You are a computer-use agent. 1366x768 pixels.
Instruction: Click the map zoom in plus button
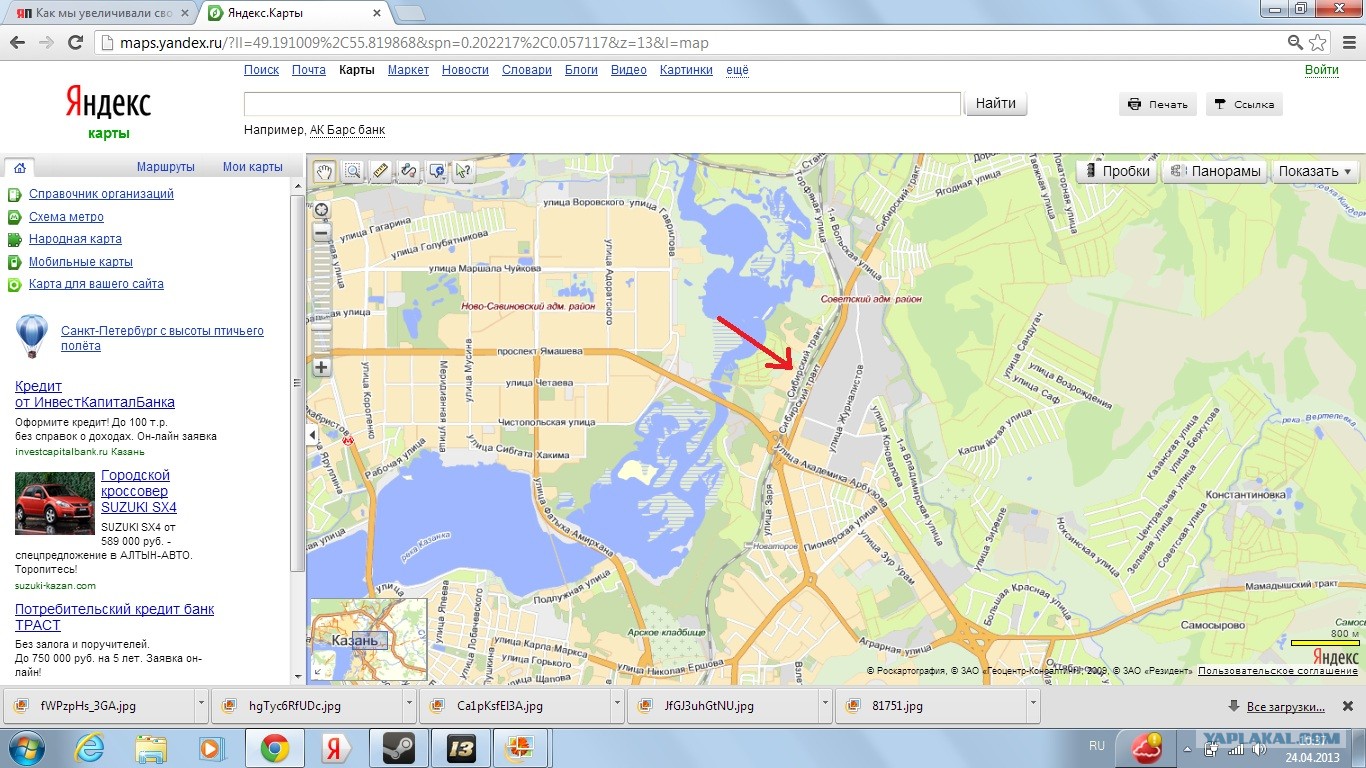click(x=321, y=367)
